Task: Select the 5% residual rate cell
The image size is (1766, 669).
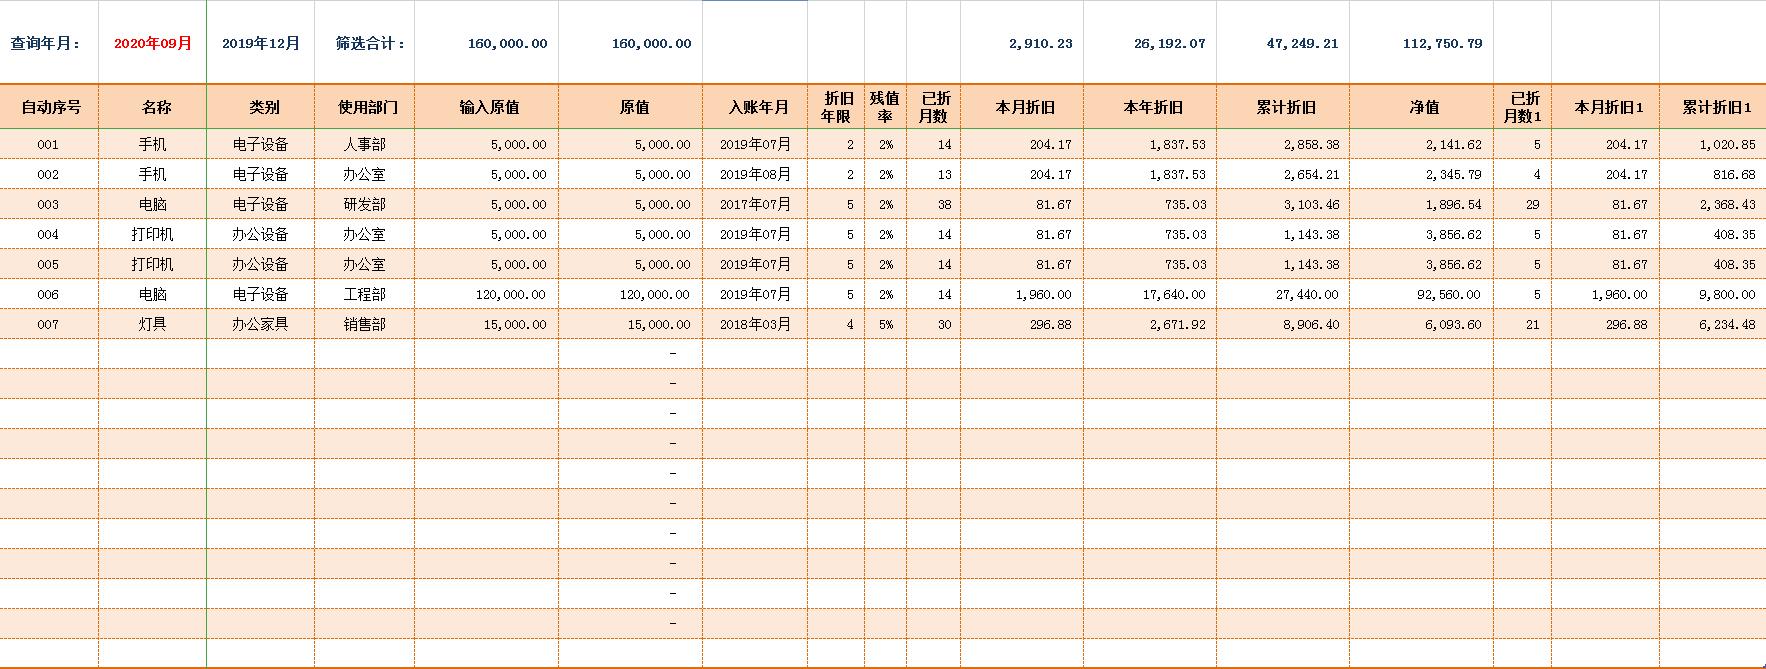Action: (886, 325)
